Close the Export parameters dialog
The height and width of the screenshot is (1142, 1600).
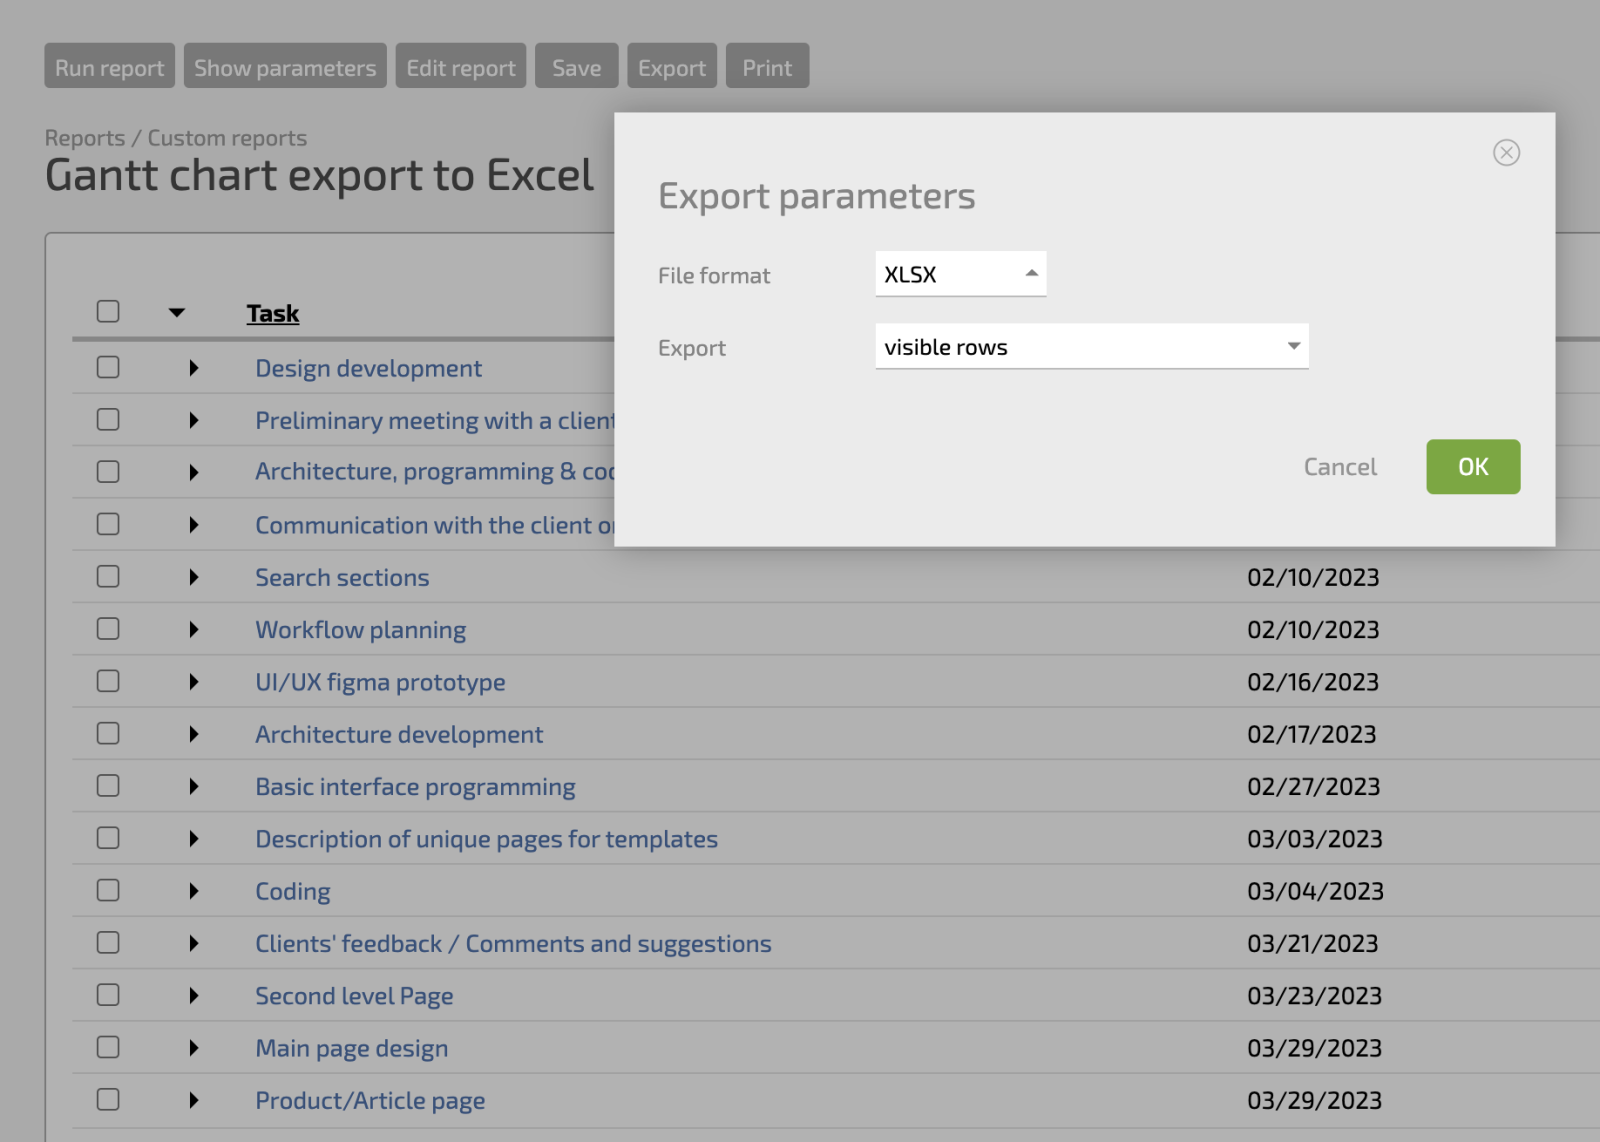[x=1507, y=153]
